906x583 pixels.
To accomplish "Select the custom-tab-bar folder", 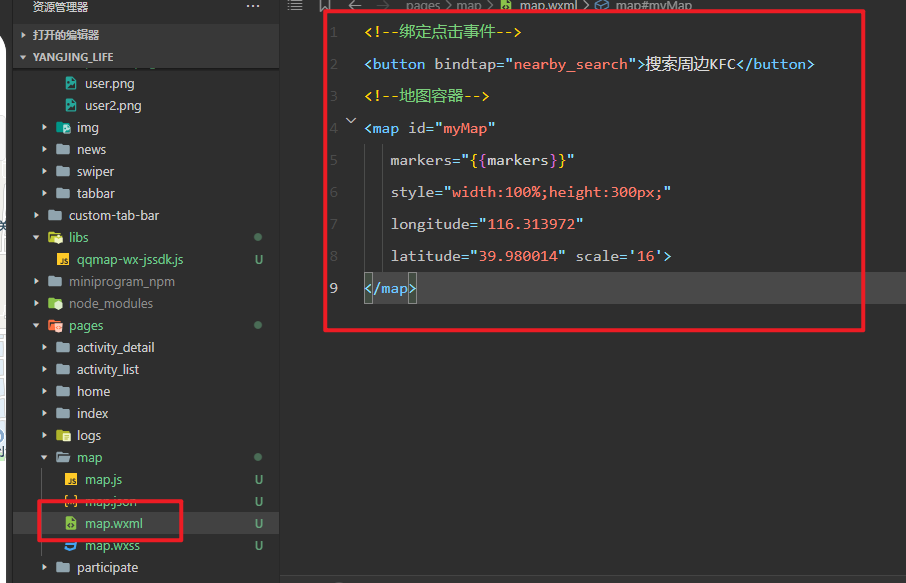I will point(114,215).
